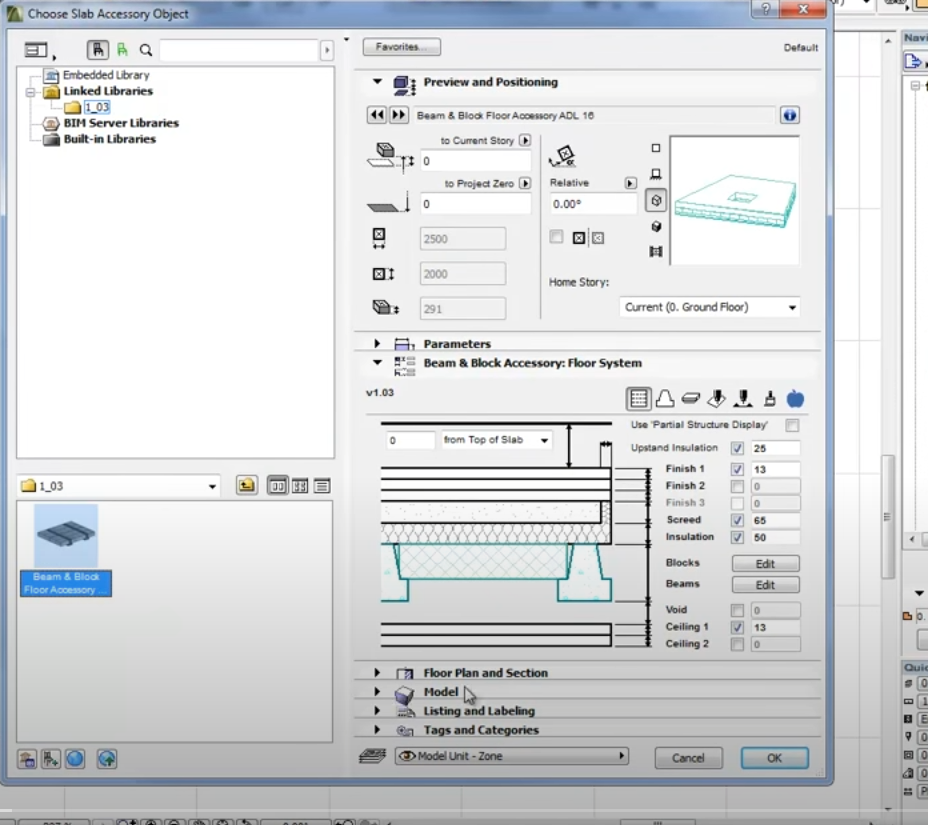
Task: Select BIM Server Libraries in tree
Action: point(121,123)
